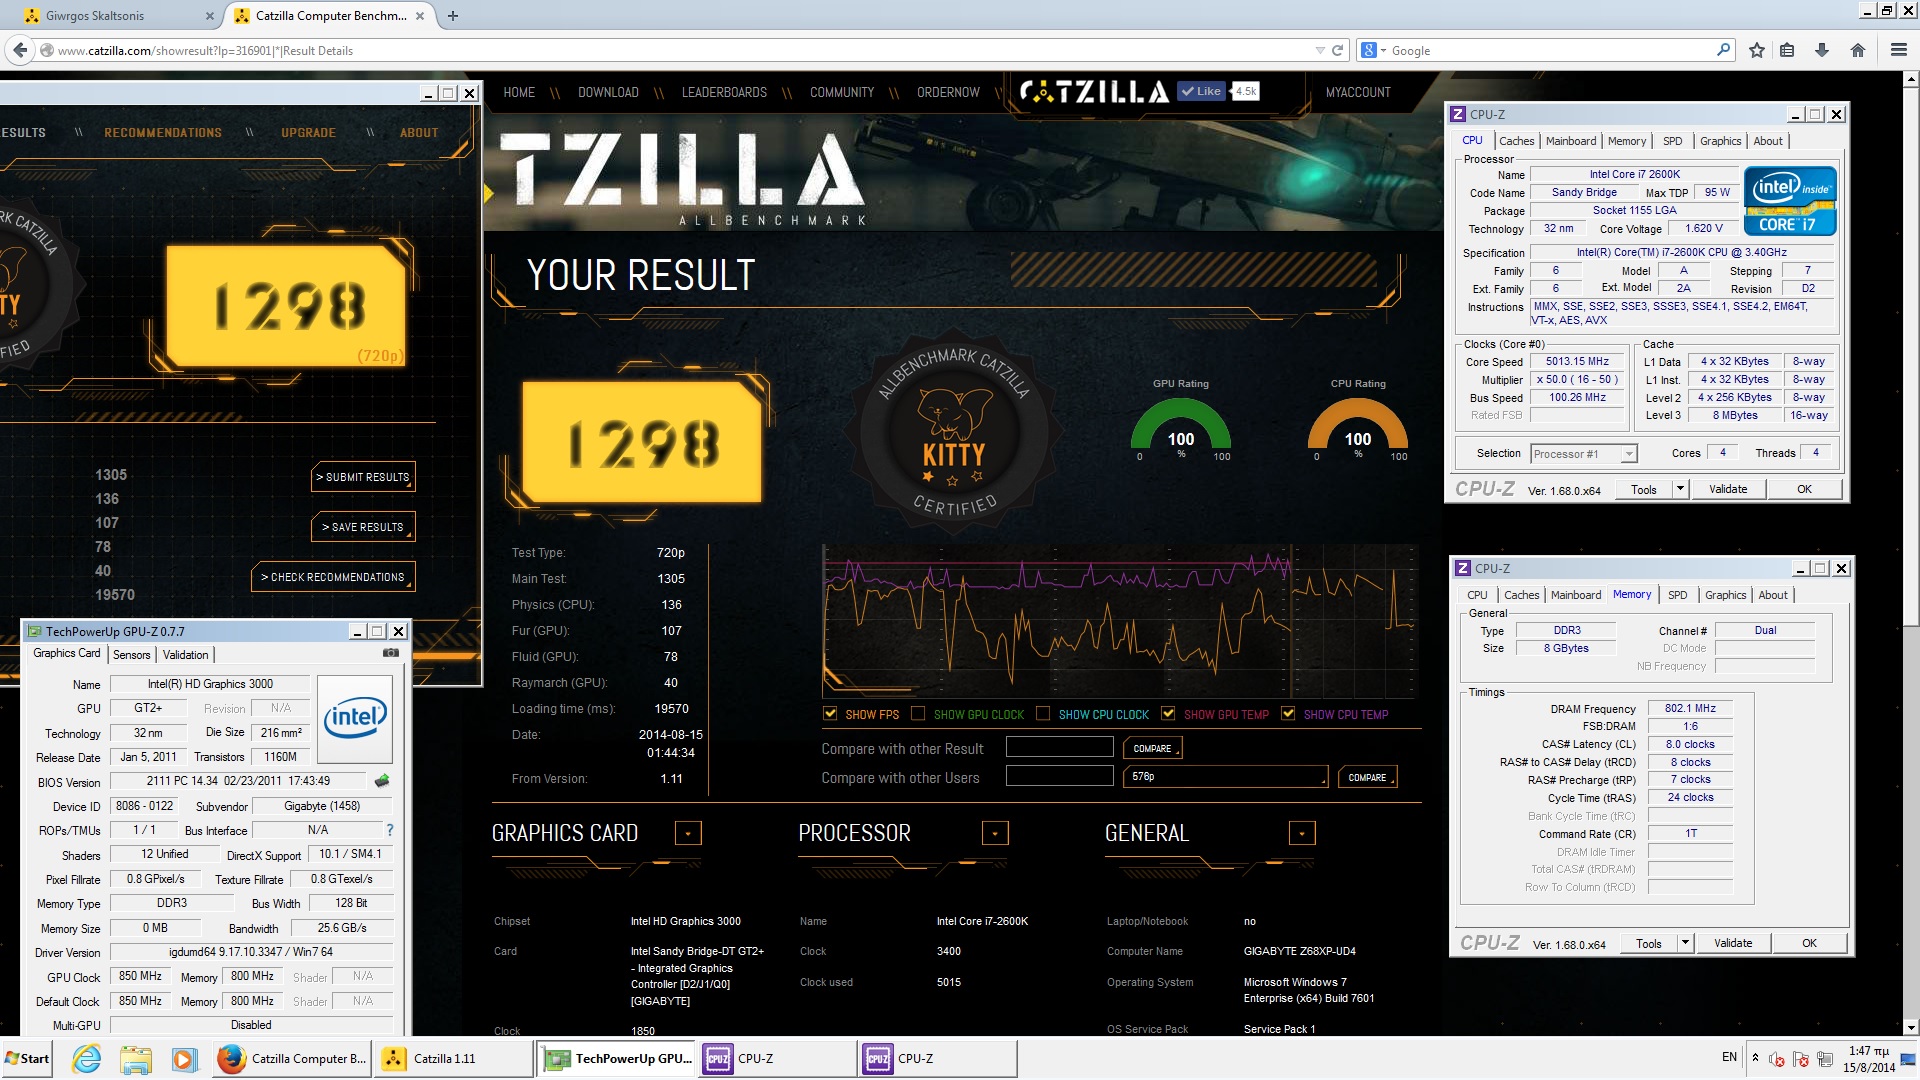Click the muted volume tray icon
The height and width of the screenshot is (1080, 1920).
(1777, 1059)
